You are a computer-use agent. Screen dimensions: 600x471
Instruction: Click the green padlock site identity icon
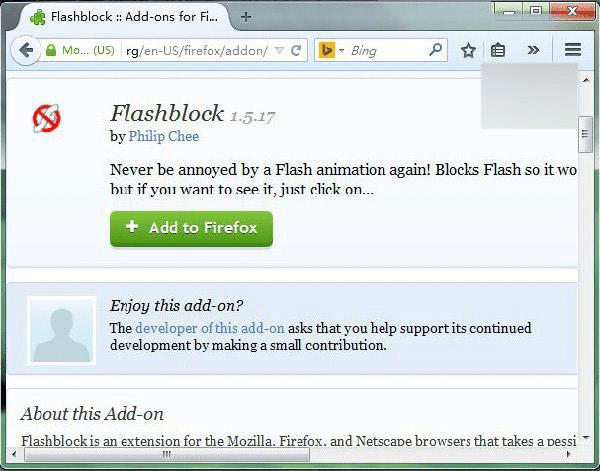[x=51, y=50]
